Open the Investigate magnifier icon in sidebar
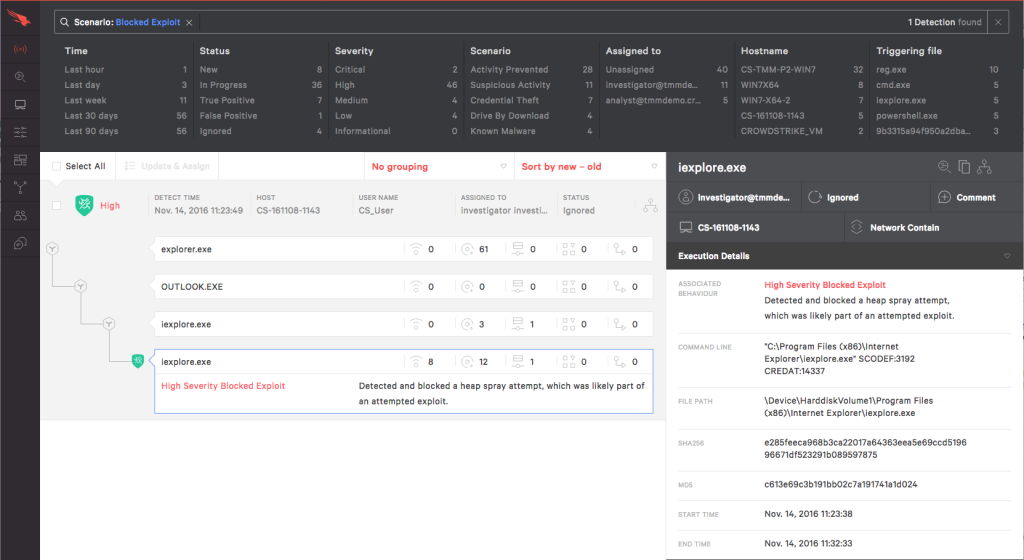 click(x=20, y=77)
